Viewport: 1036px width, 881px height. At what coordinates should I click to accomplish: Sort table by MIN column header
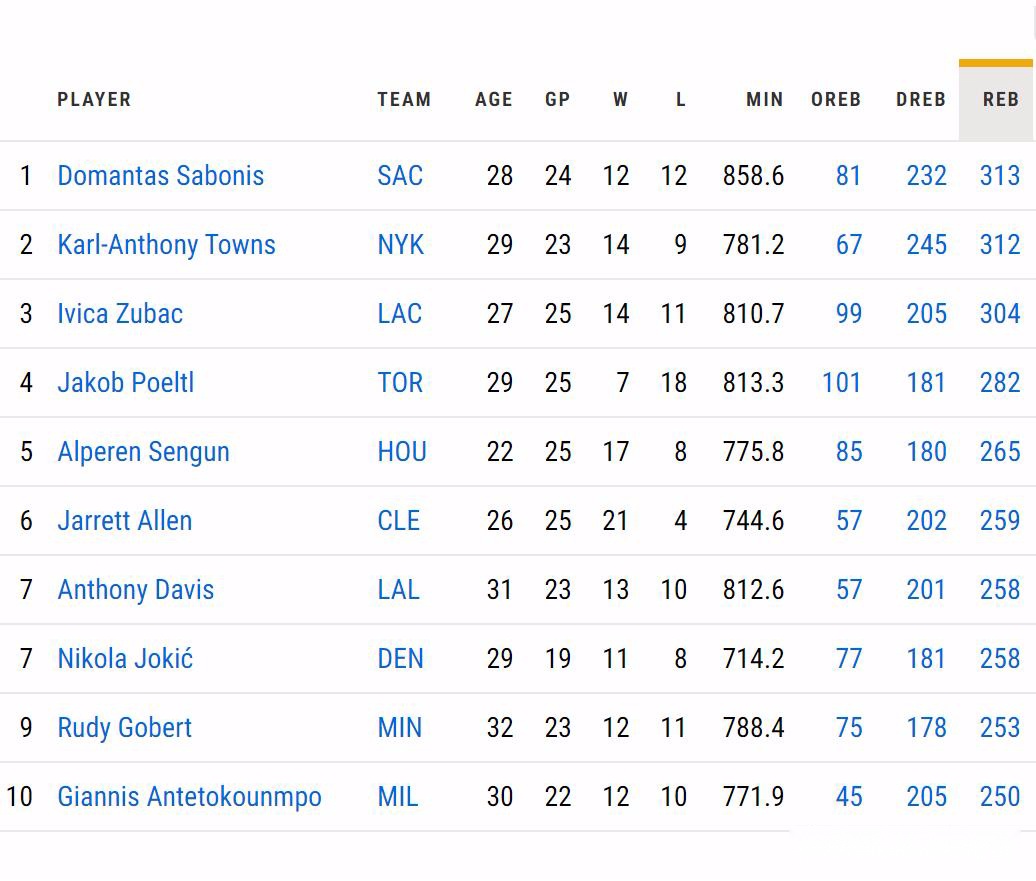click(x=764, y=100)
